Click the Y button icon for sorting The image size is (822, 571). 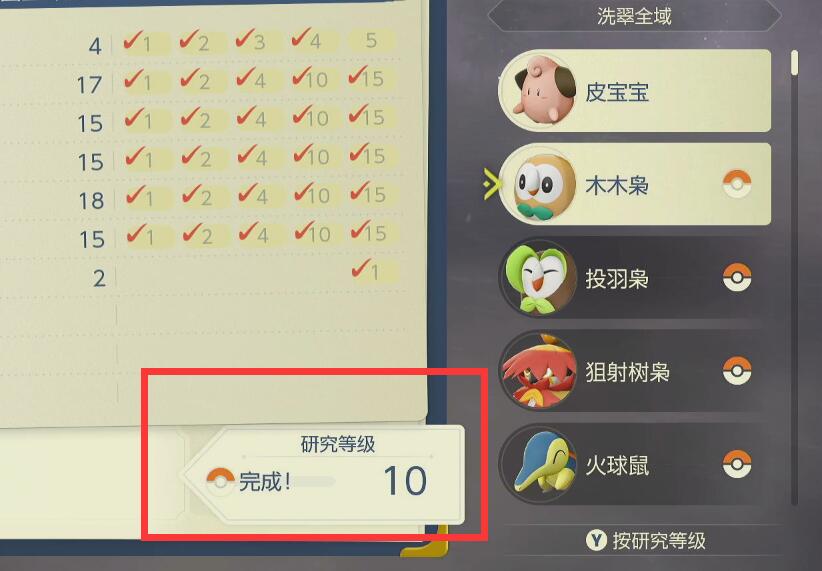coord(596,540)
